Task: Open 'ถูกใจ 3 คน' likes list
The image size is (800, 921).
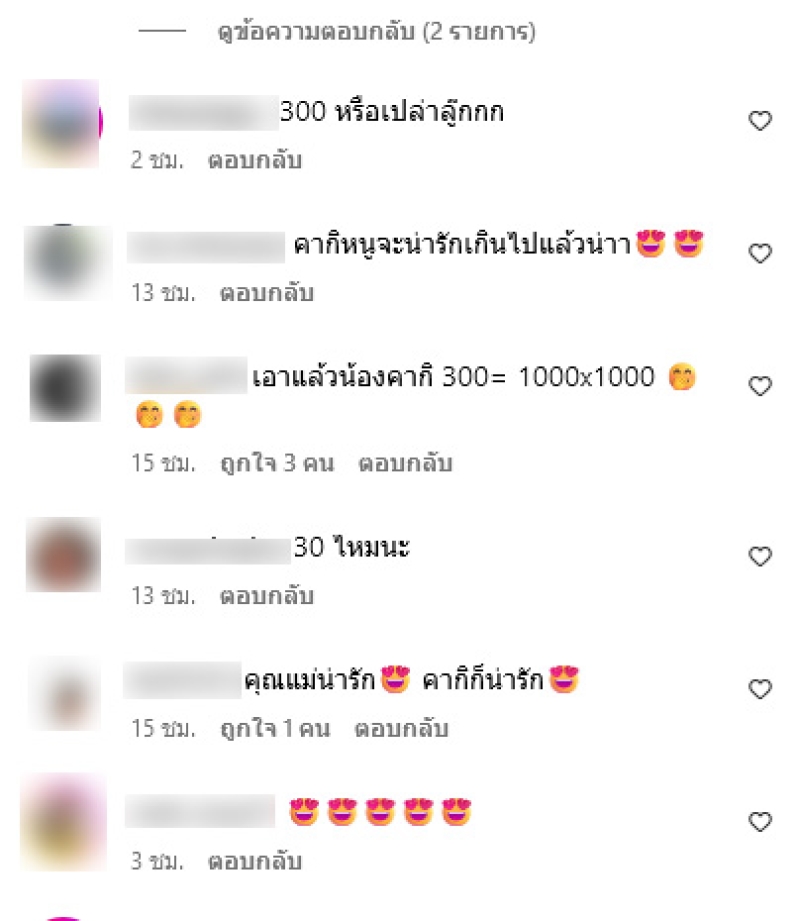Action: [277, 463]
